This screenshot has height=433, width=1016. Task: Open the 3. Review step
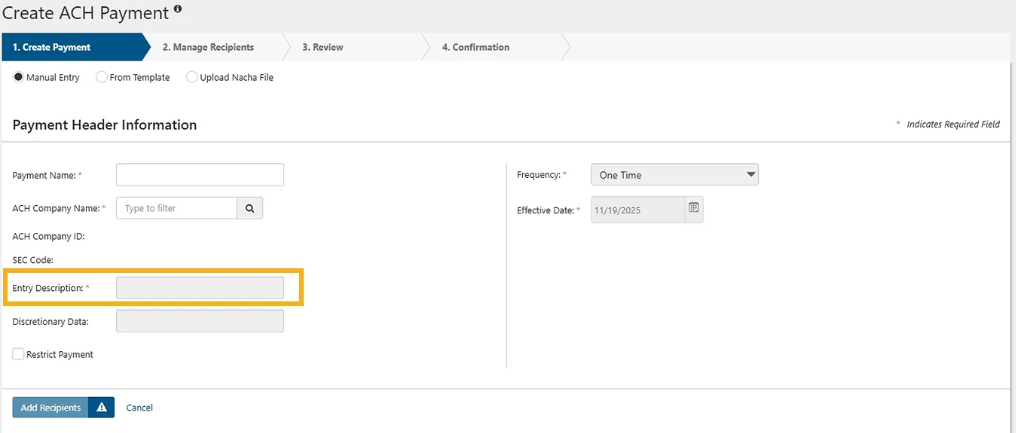[x=323, y=47]
